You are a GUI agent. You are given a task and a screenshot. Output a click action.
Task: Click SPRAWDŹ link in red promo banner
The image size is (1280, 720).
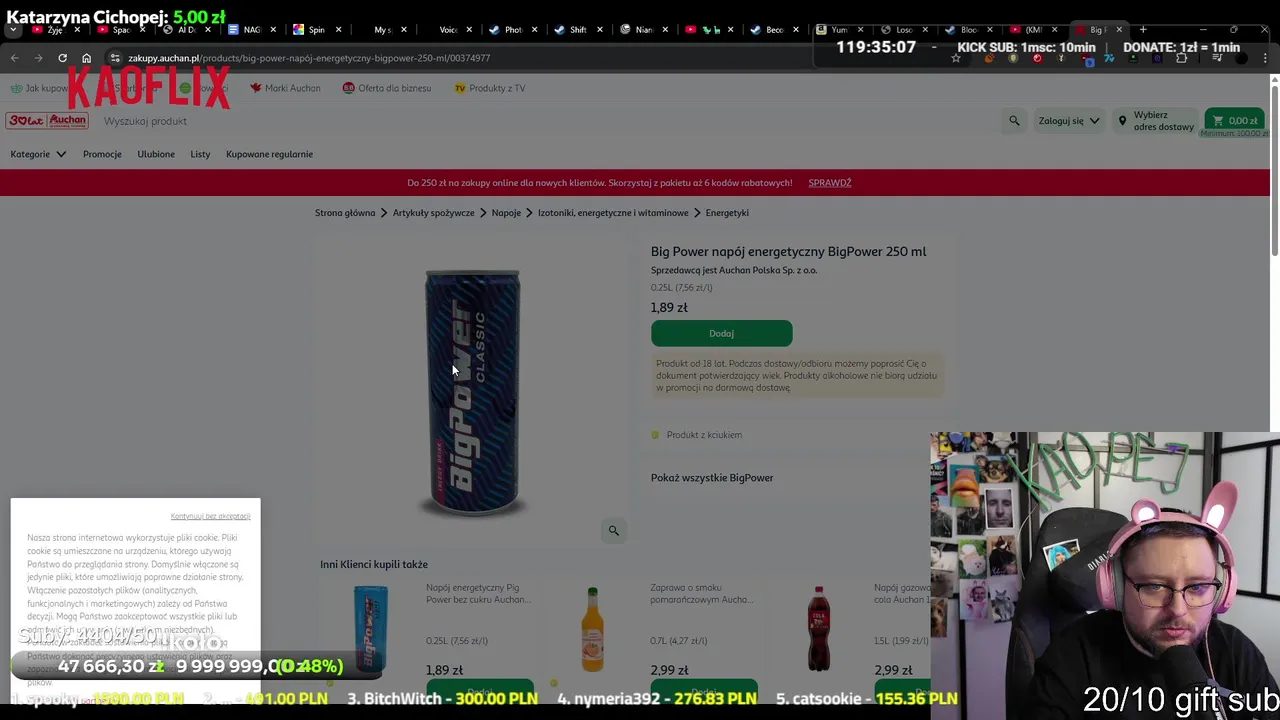click(829, 183)
